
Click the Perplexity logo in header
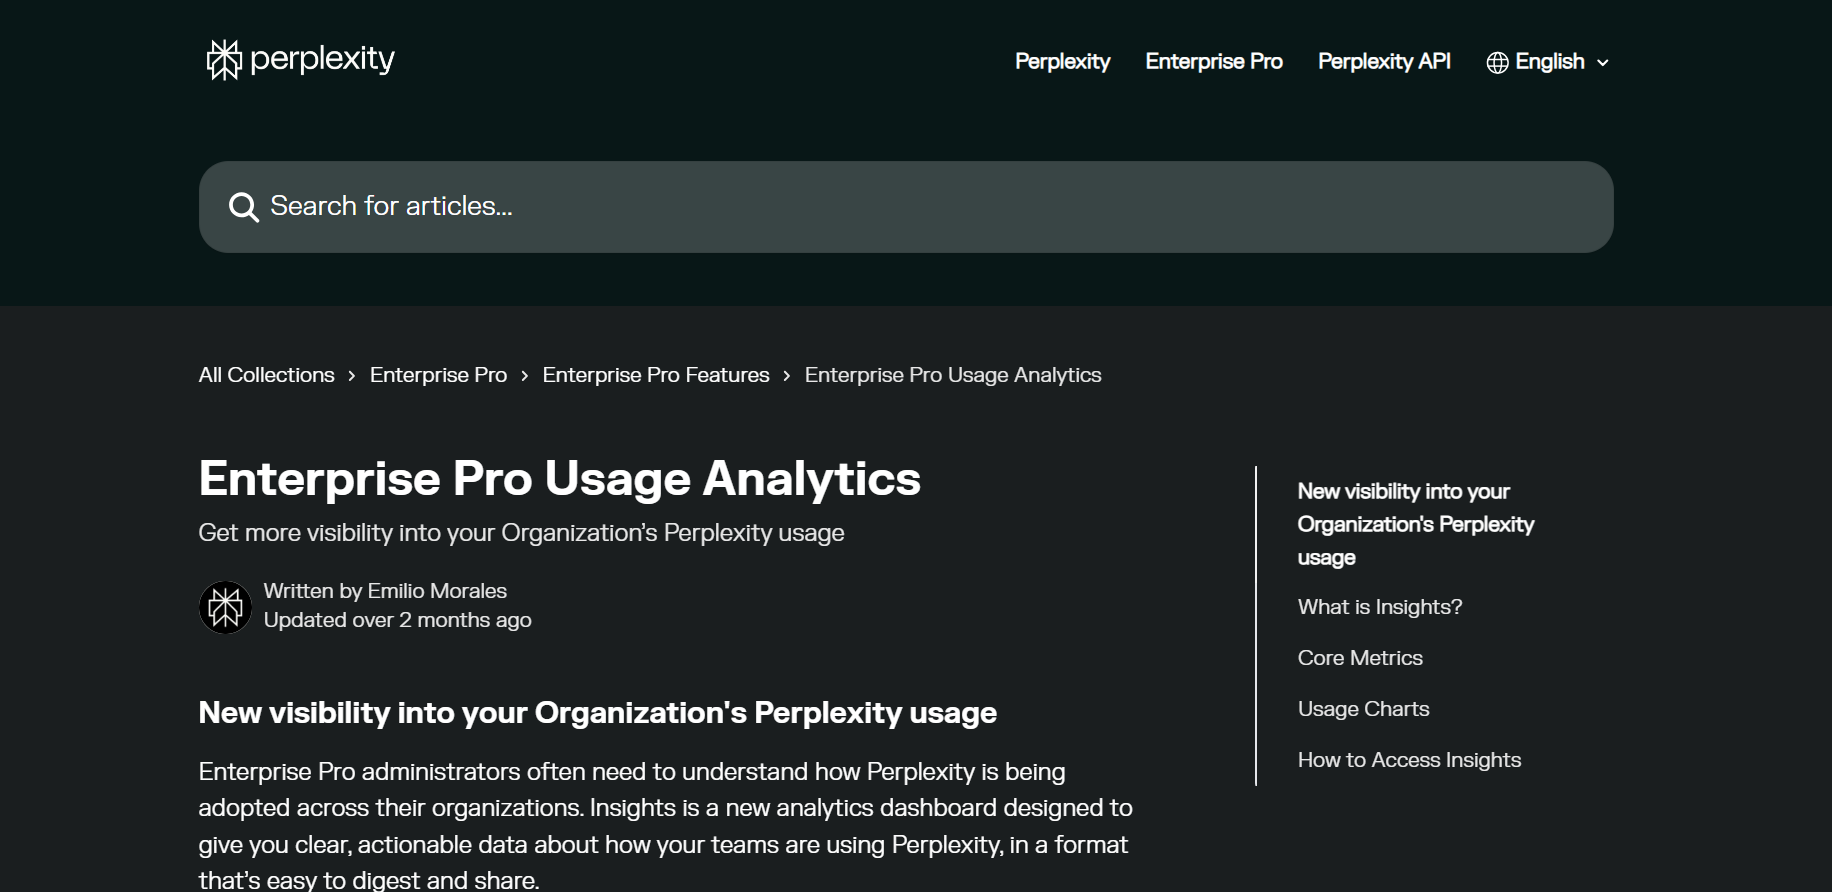coord(300,60)
